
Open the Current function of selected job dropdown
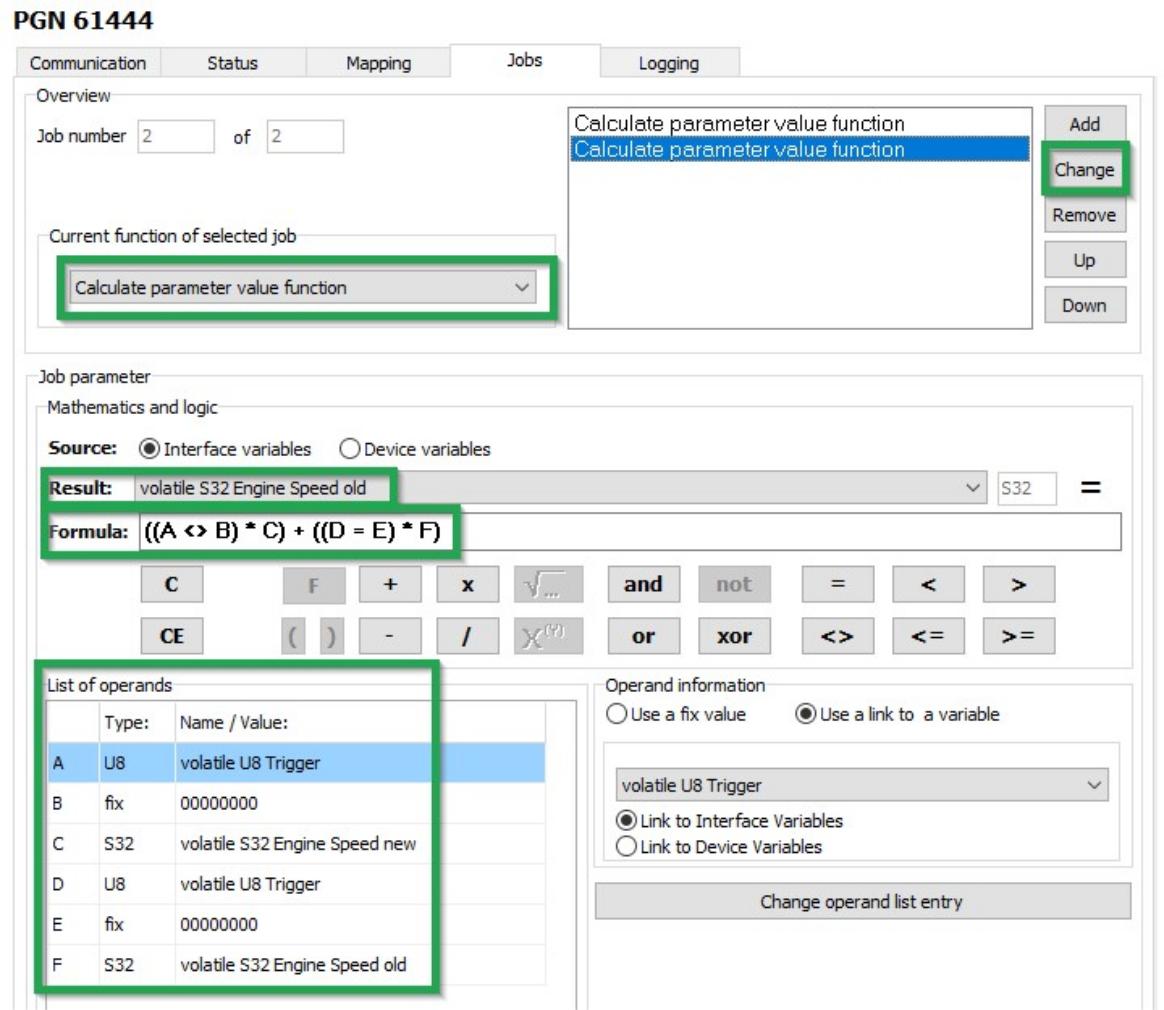pos(302,288)
